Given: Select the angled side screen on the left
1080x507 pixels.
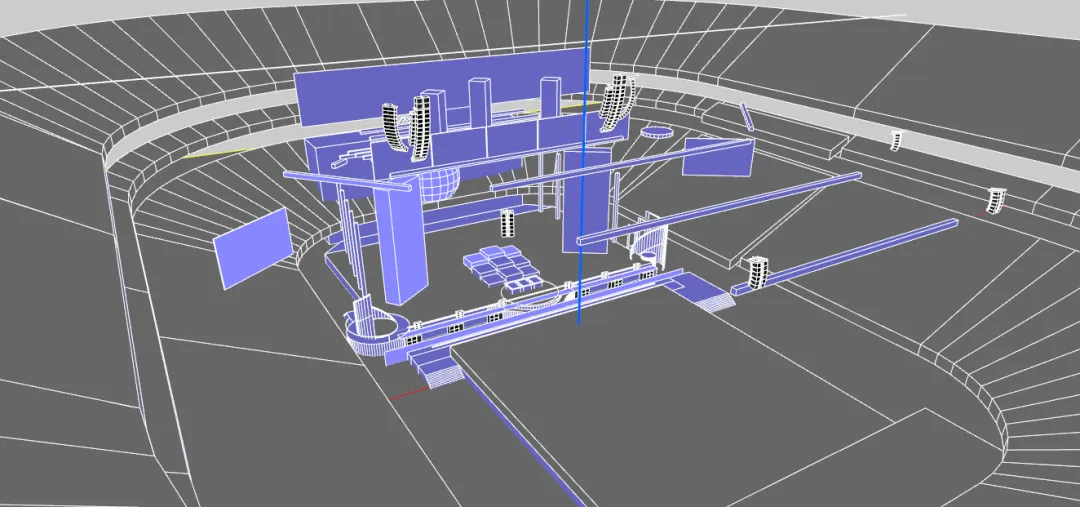Looking at the screenshot, I should [250, 247].
